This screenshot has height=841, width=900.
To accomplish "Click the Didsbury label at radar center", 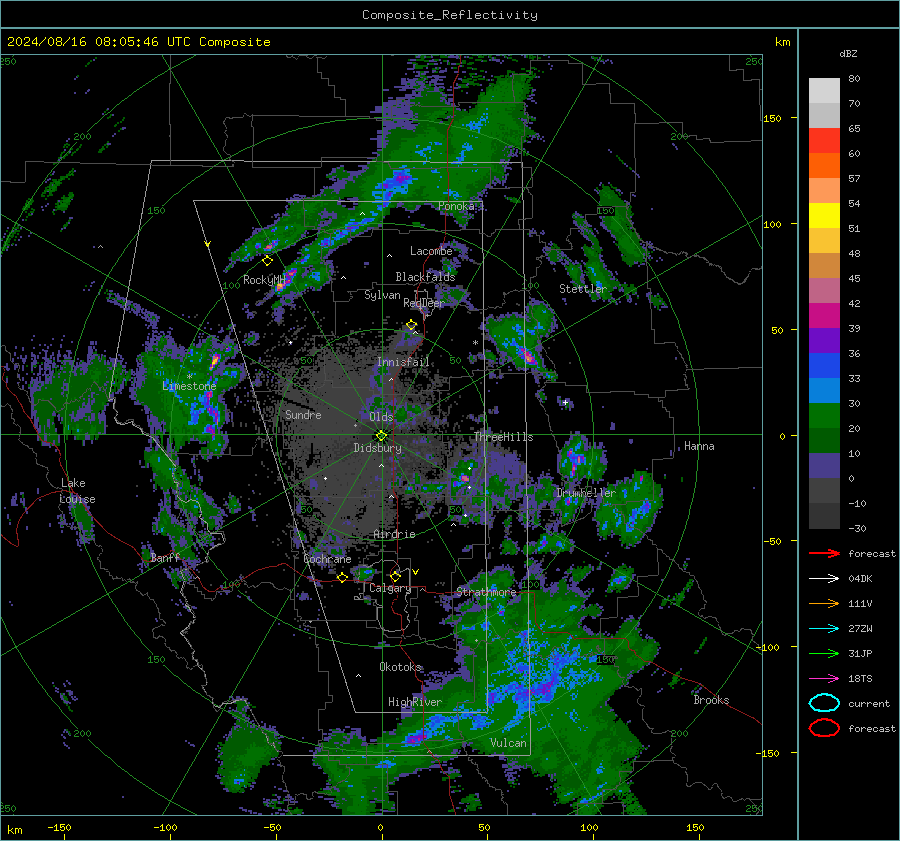I will [377, 448].
